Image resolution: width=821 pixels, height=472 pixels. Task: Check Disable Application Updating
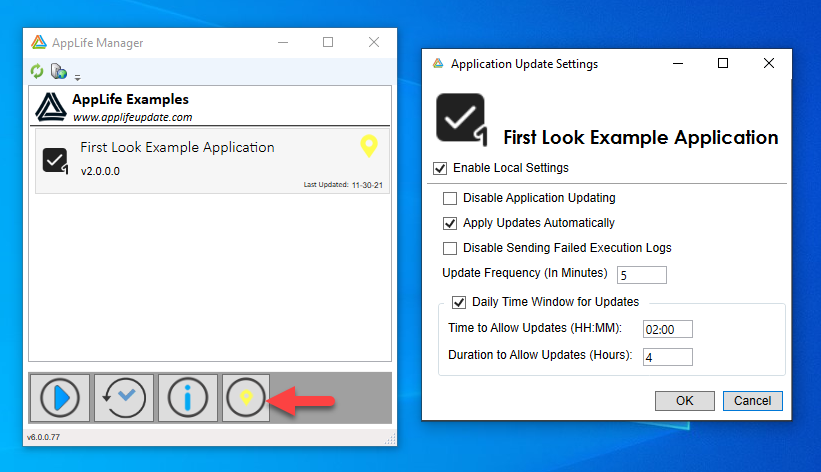click(x=450, y=198)
